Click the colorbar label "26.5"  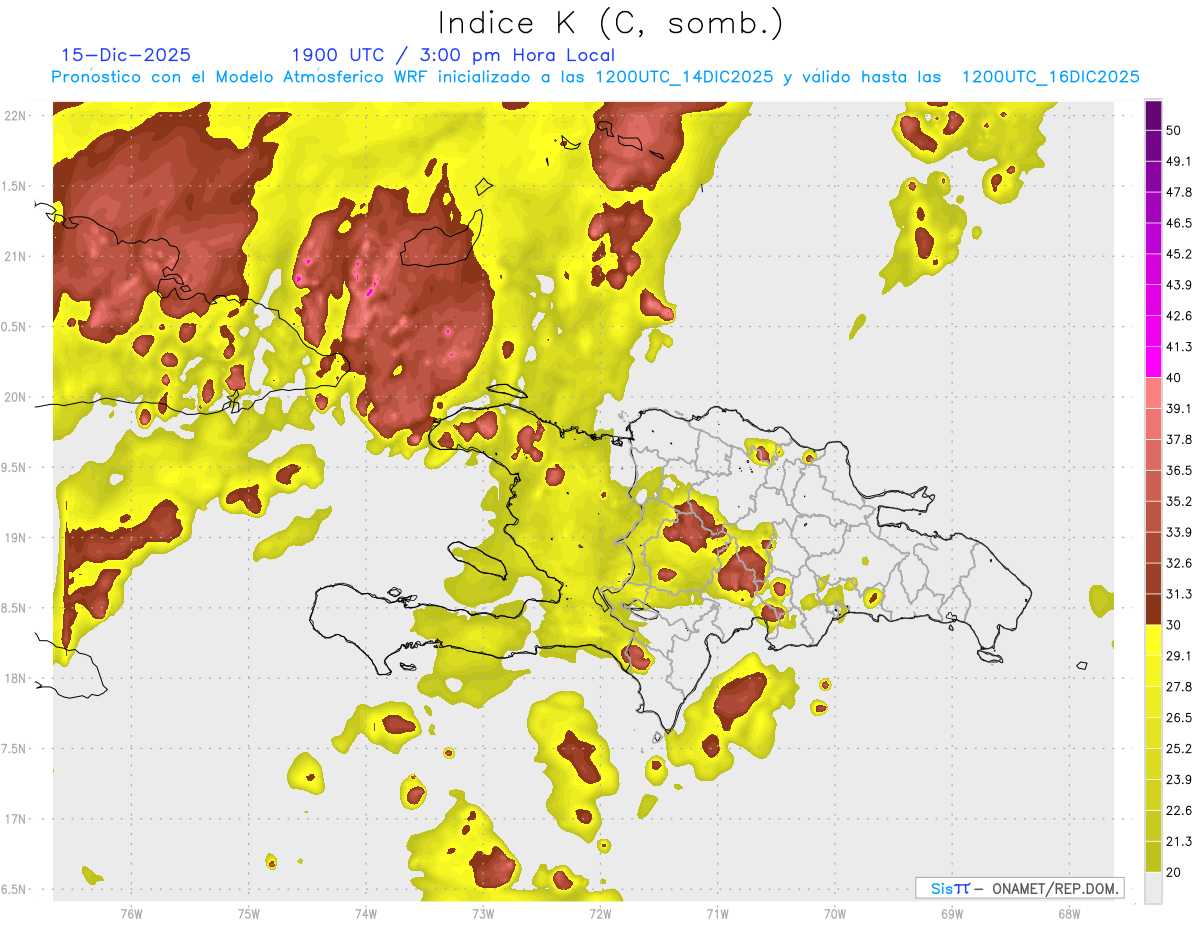pos(1179,718)
